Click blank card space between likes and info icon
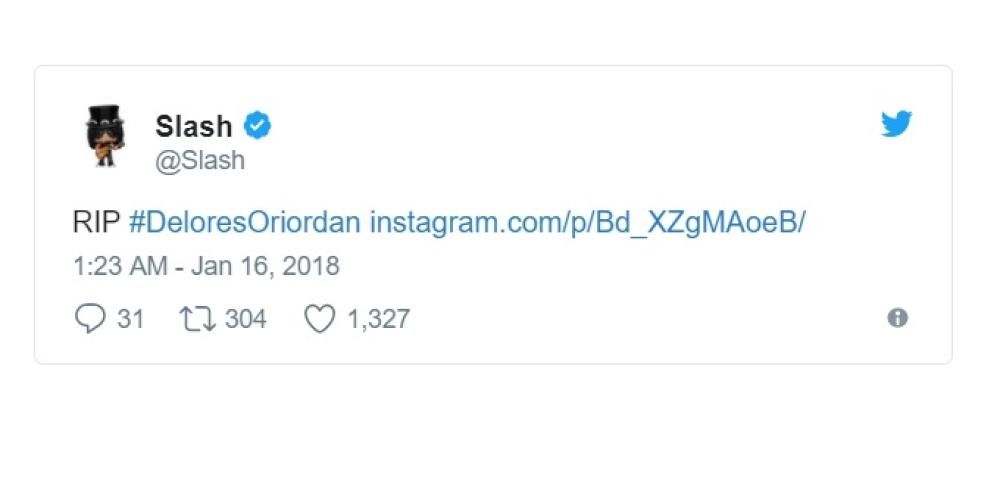 coord(650,319)
